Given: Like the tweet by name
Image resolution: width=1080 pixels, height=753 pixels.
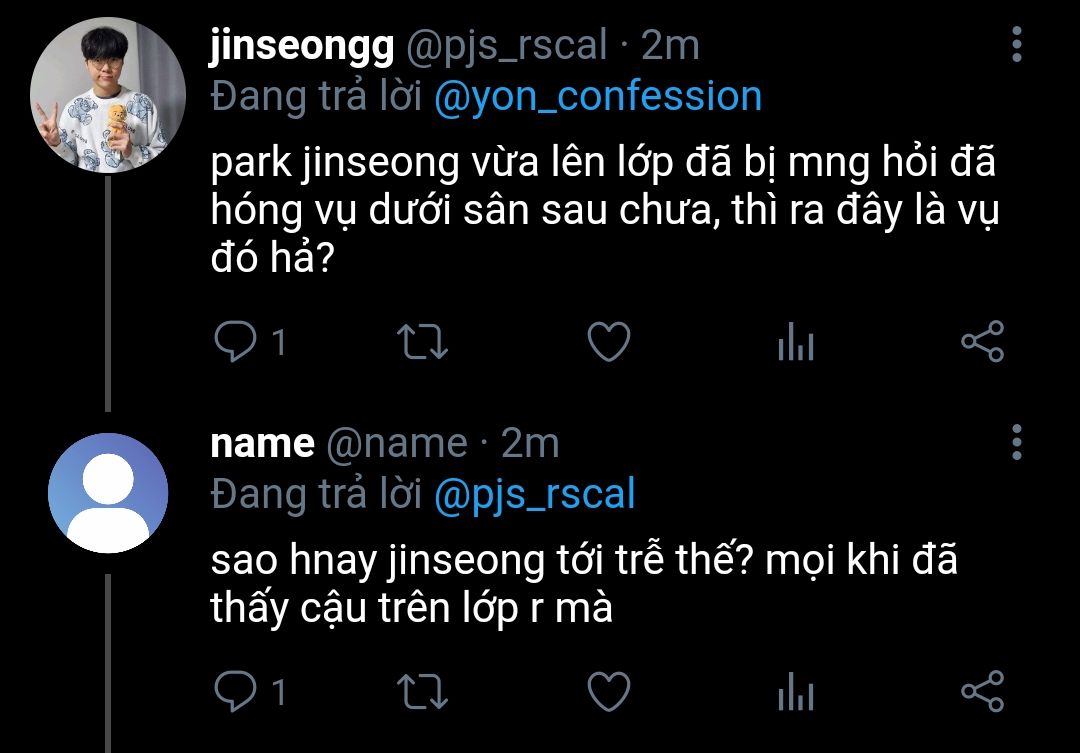Looking at the screenshot, I should (x=607, y=692).
